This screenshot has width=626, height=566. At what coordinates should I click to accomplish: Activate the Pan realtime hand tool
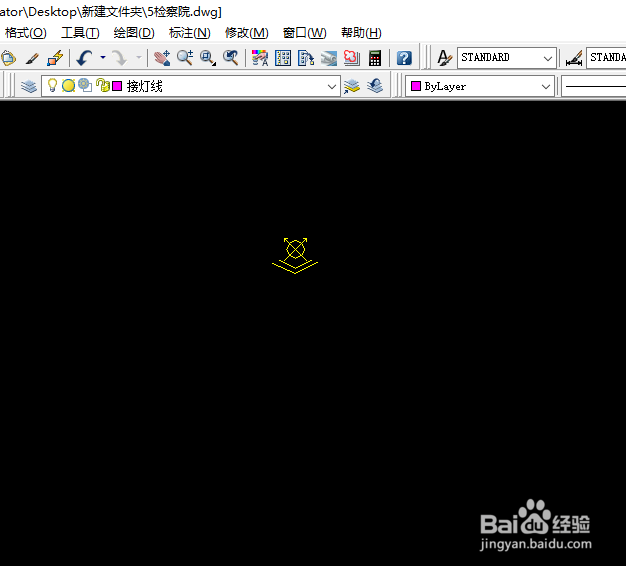pyautogui.click(x=162, y=58)
